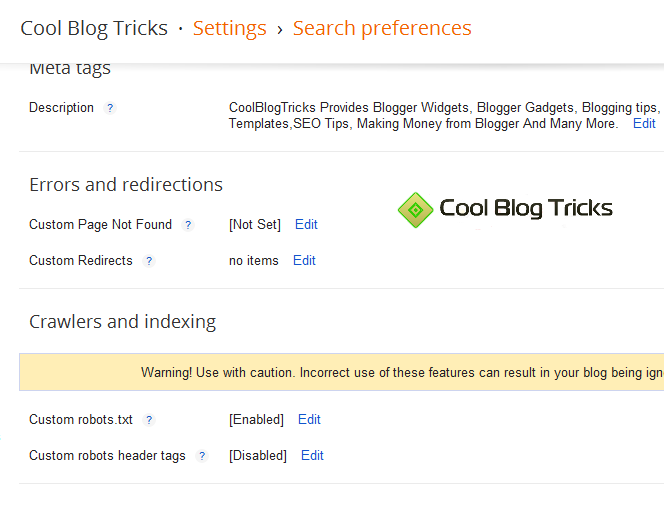Click Edit for Custom robots header tags
The image size is (664, 529).
click(312, 456)
